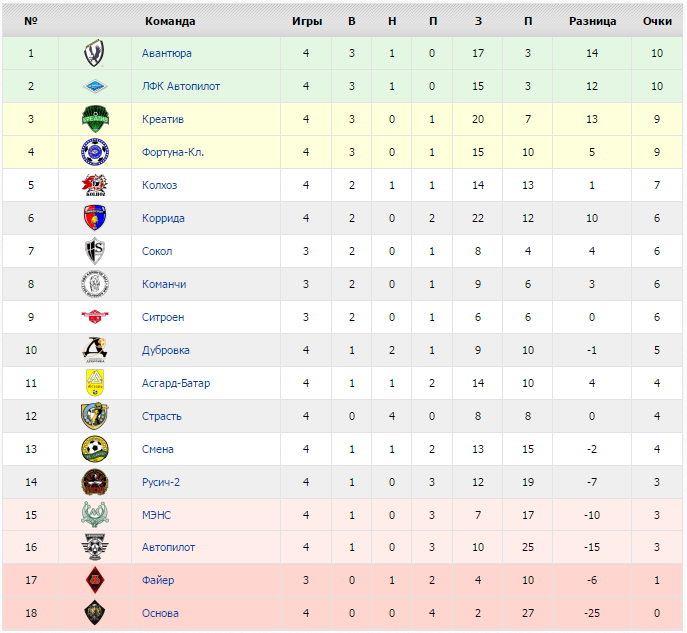This screenshot has width=687, height=633.
Task: Select the Основа dark hexagon logo
Action: 95,613
